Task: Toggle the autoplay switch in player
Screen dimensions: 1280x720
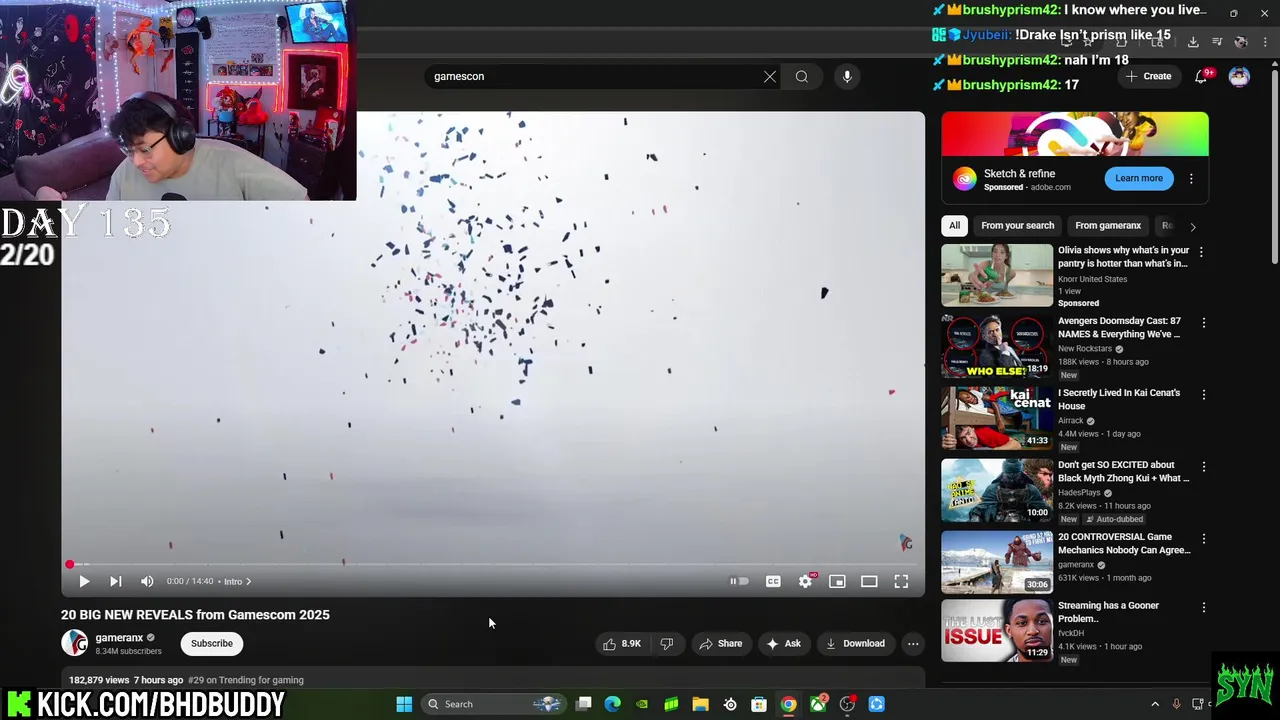Action: pos(739,581)
